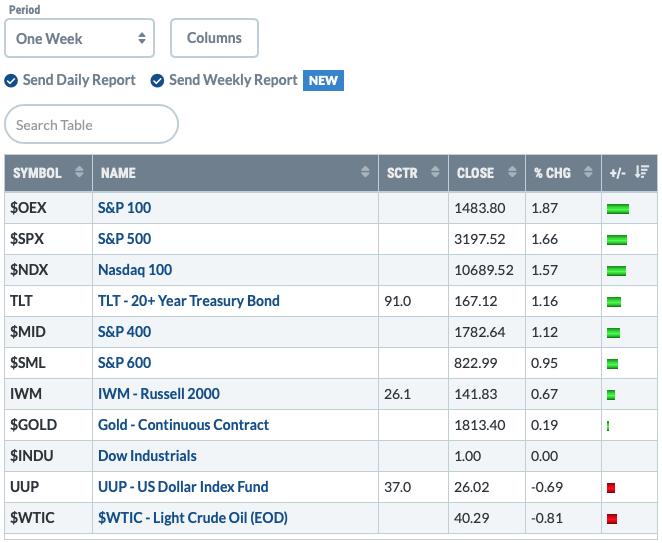This screenshot has width=662, height=543.
Task: Open the Period dropdown showing One Week
Action: pyautogui.click(x=79, y=38)
